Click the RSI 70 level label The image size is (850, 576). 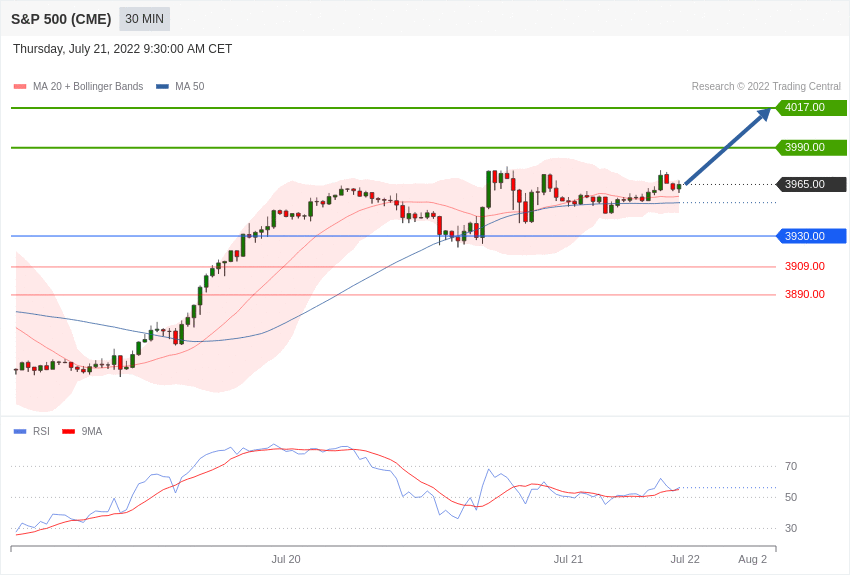coord(791,467)
